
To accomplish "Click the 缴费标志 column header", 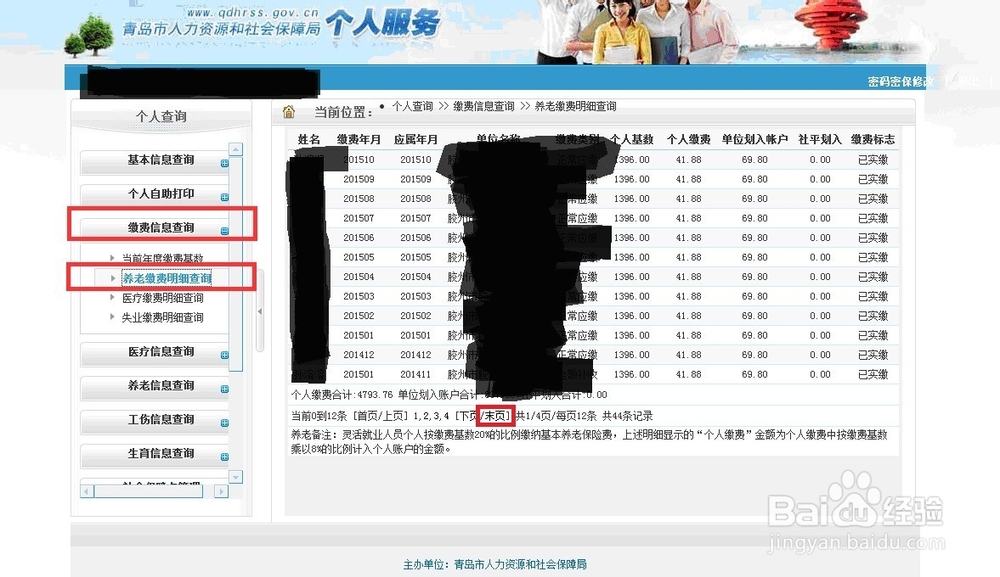I will pos(873,139).
